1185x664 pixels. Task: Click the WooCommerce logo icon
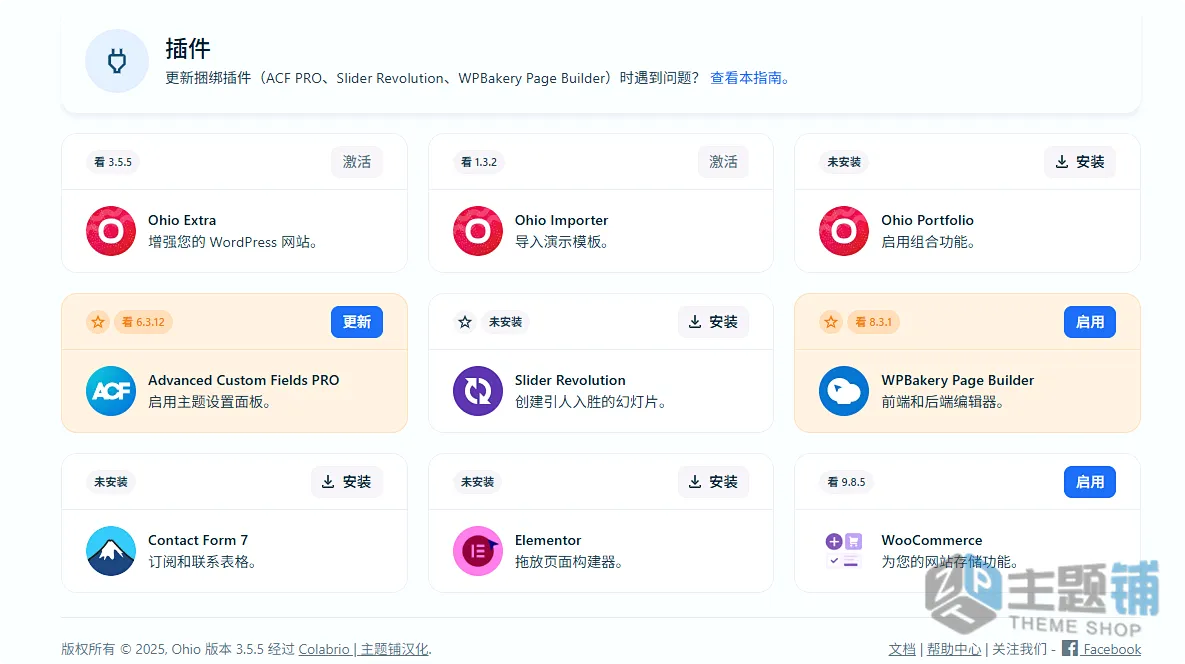[x=844, y=551]
